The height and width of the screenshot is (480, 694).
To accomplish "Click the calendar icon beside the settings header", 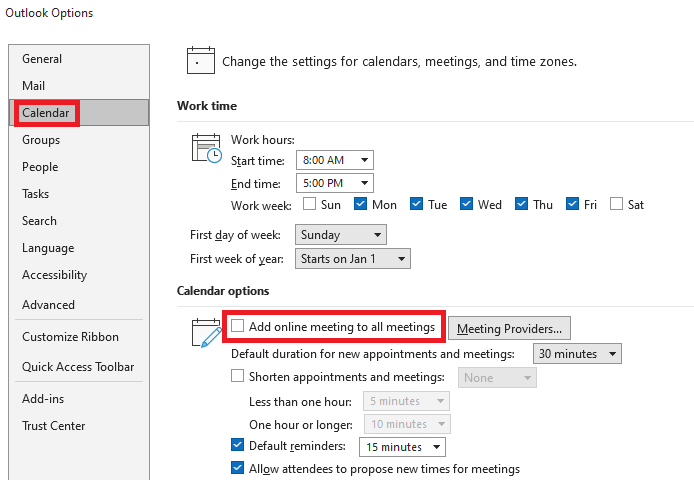I will click(201, 61).
